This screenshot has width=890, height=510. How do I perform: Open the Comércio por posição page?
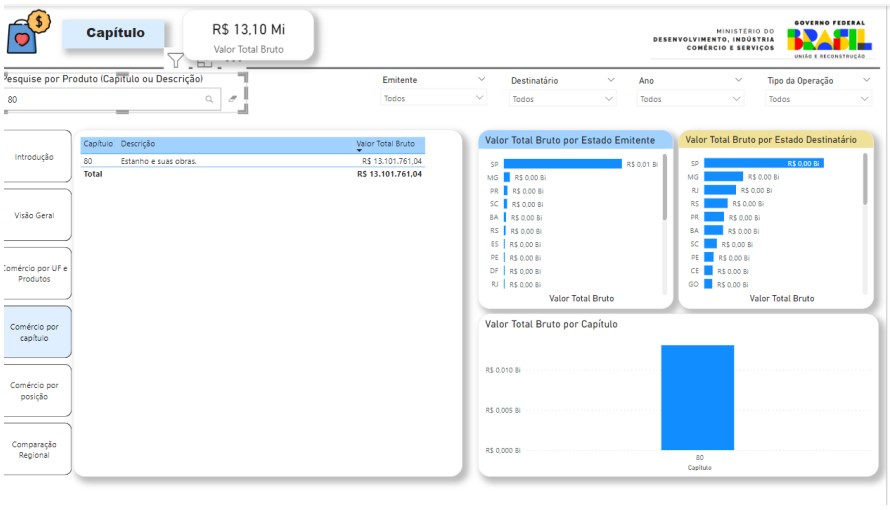click(x=36, y=390)
